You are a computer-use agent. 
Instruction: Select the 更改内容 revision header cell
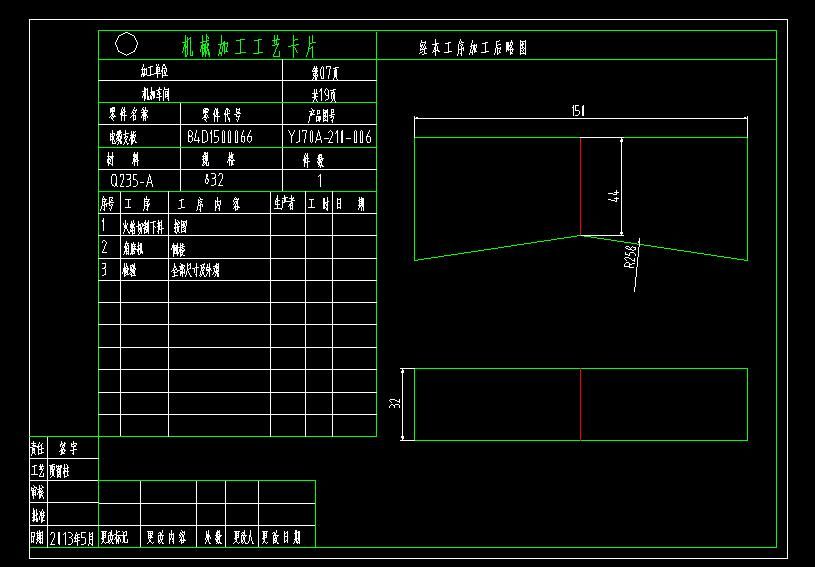(168, 537)
